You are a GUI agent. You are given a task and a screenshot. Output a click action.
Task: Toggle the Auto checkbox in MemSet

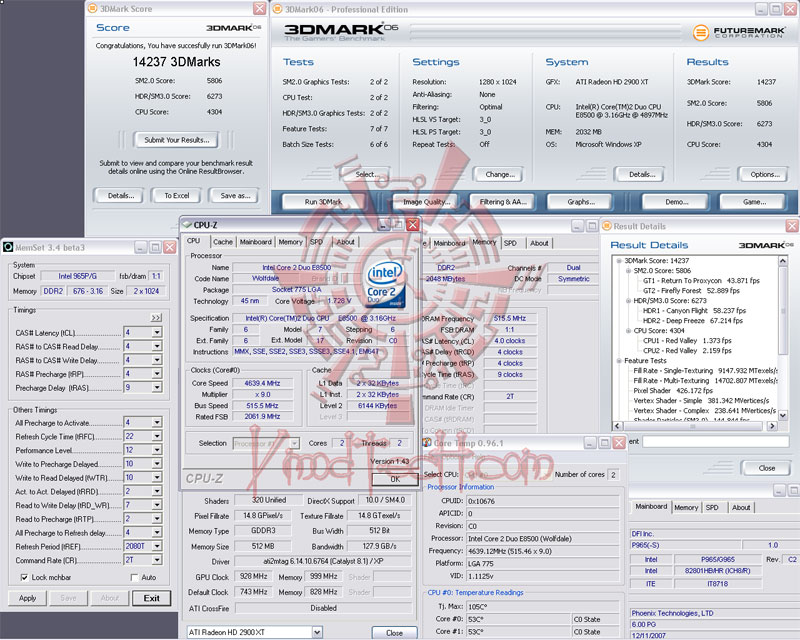(x=135, y=577)
